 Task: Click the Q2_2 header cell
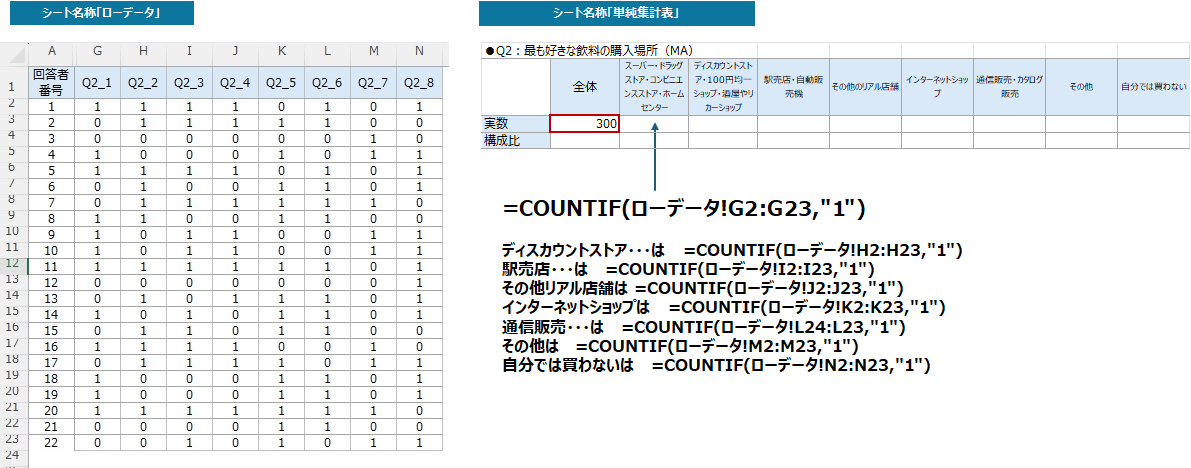[144, 81]
